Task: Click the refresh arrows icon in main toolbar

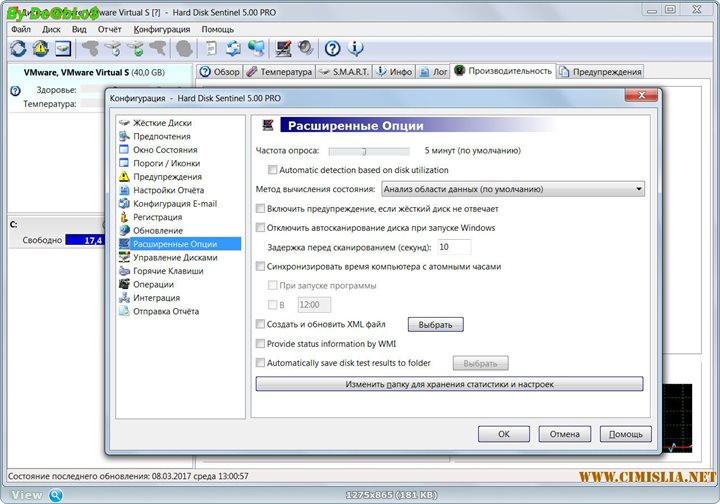Action: [x=19, y=48]
